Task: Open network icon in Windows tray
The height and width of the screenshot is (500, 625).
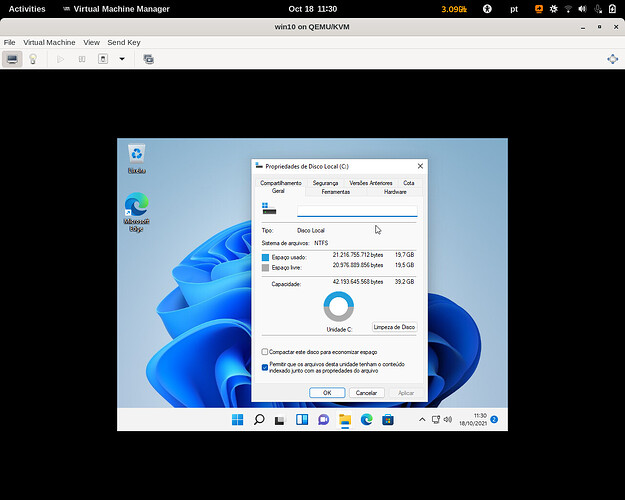Action: [x=436, y=419]
